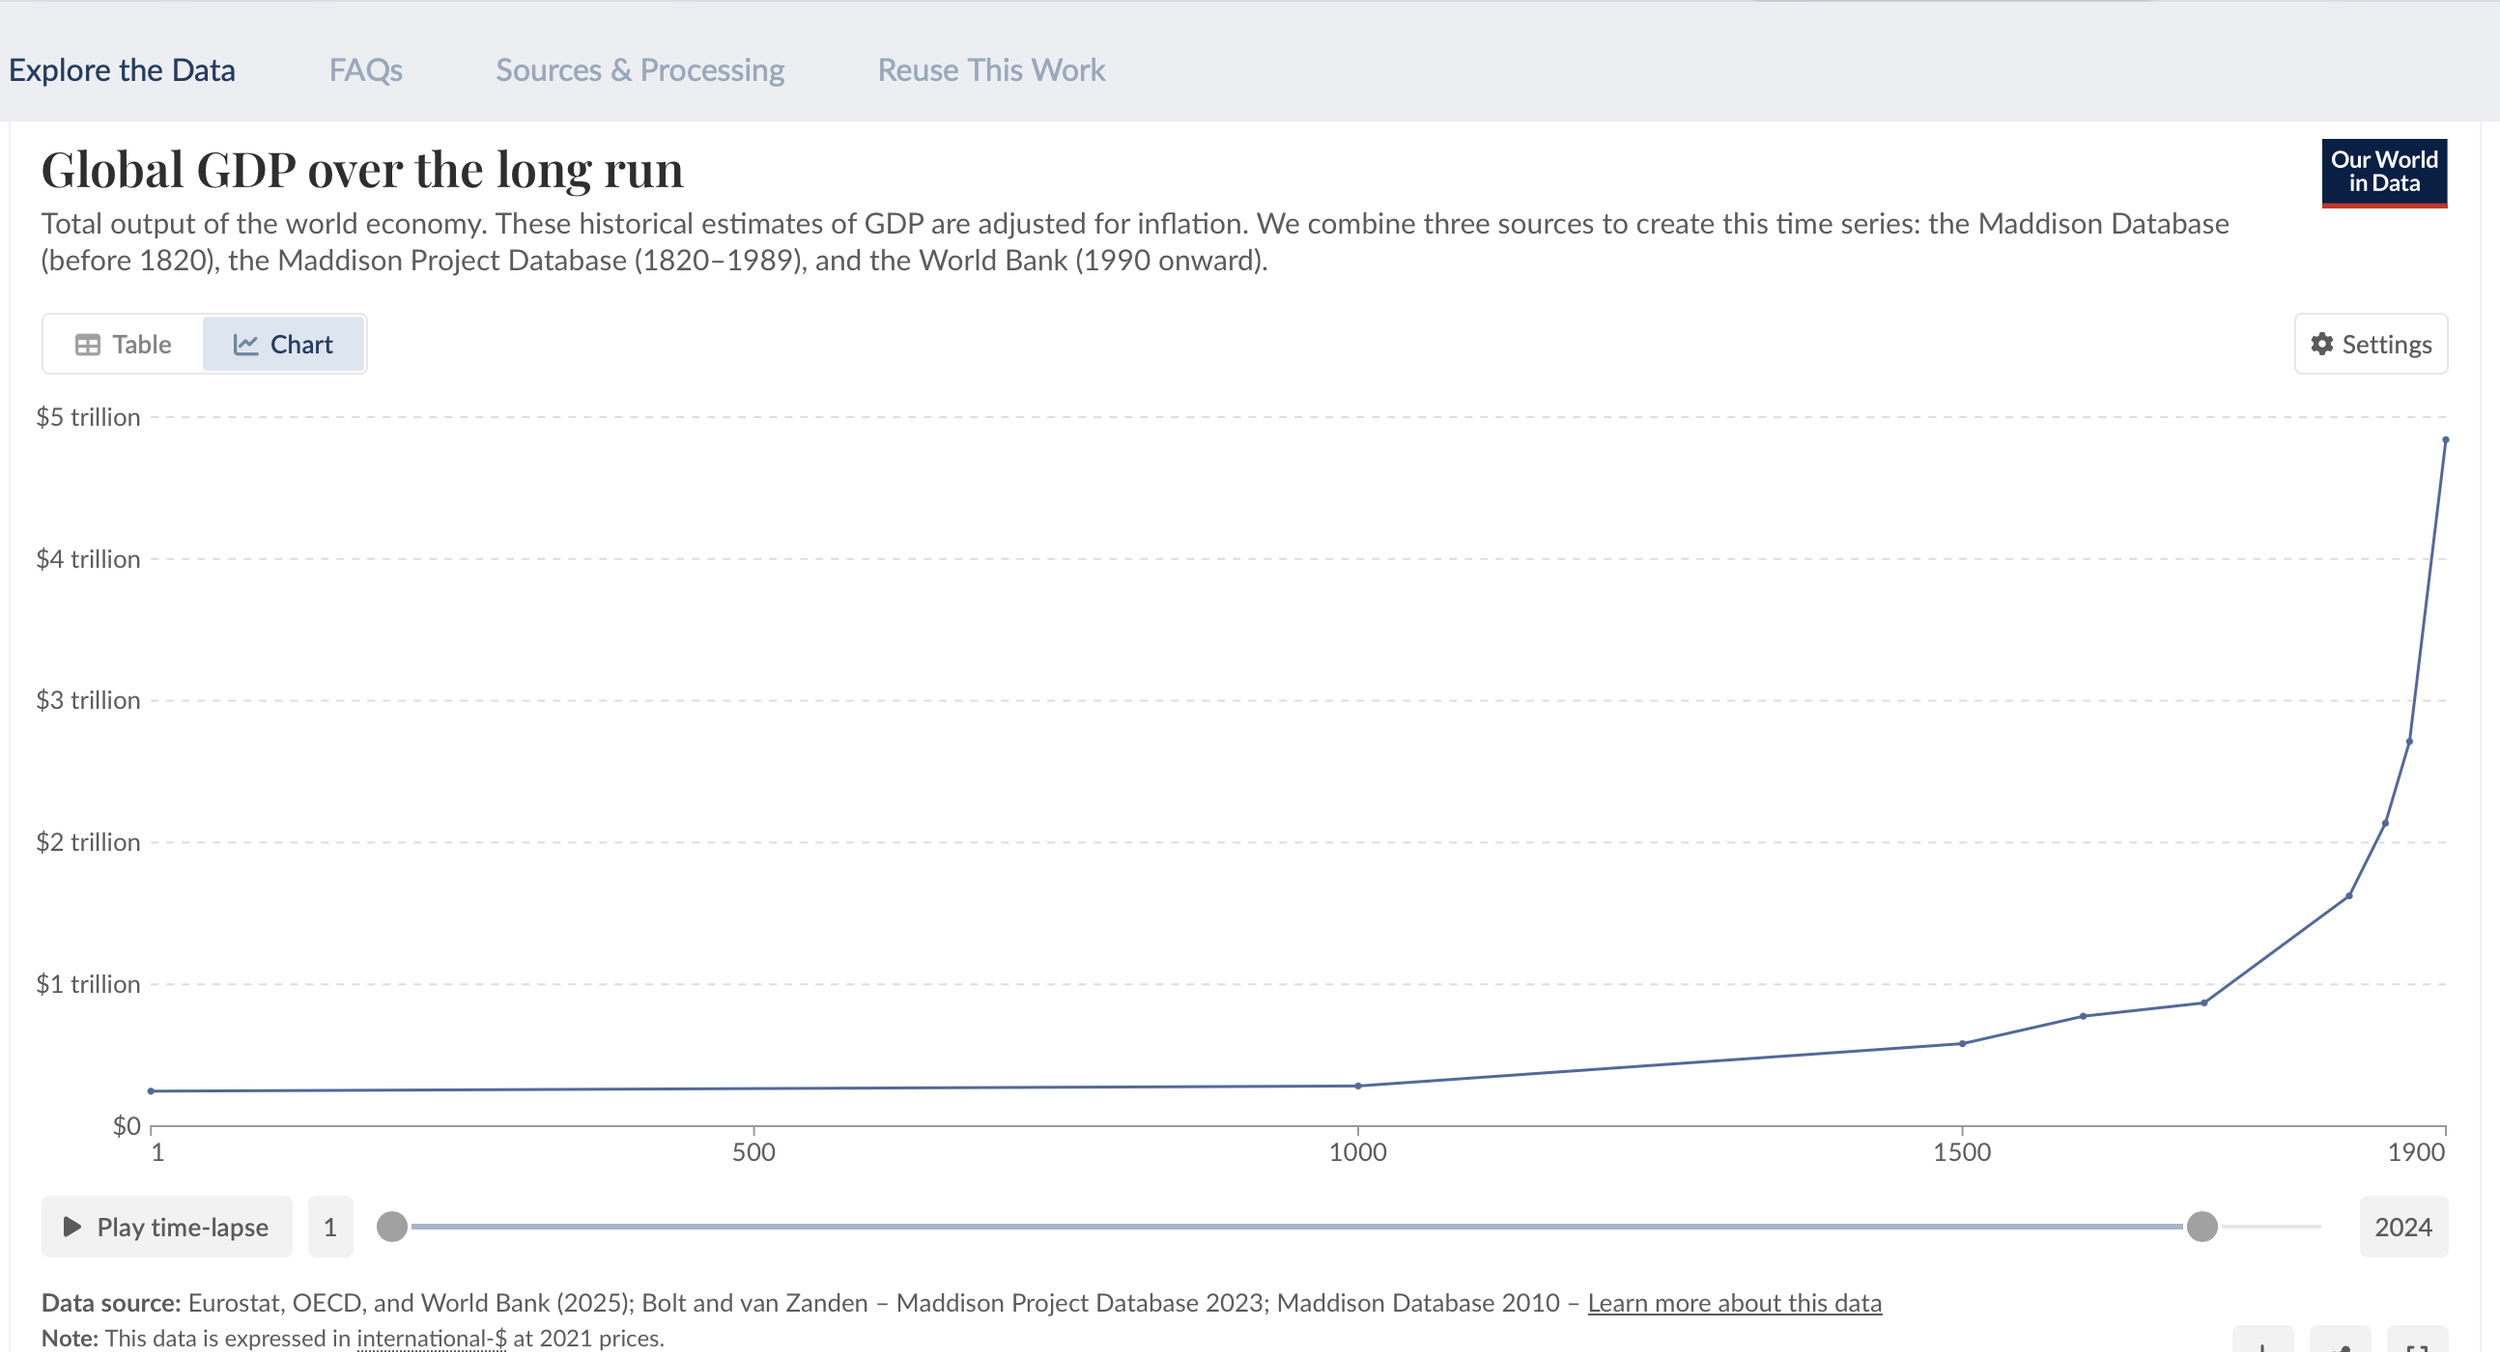Click the Play time-lapse button
The width and height of the screenshot is (2500, 1352).
point(167,1227)
